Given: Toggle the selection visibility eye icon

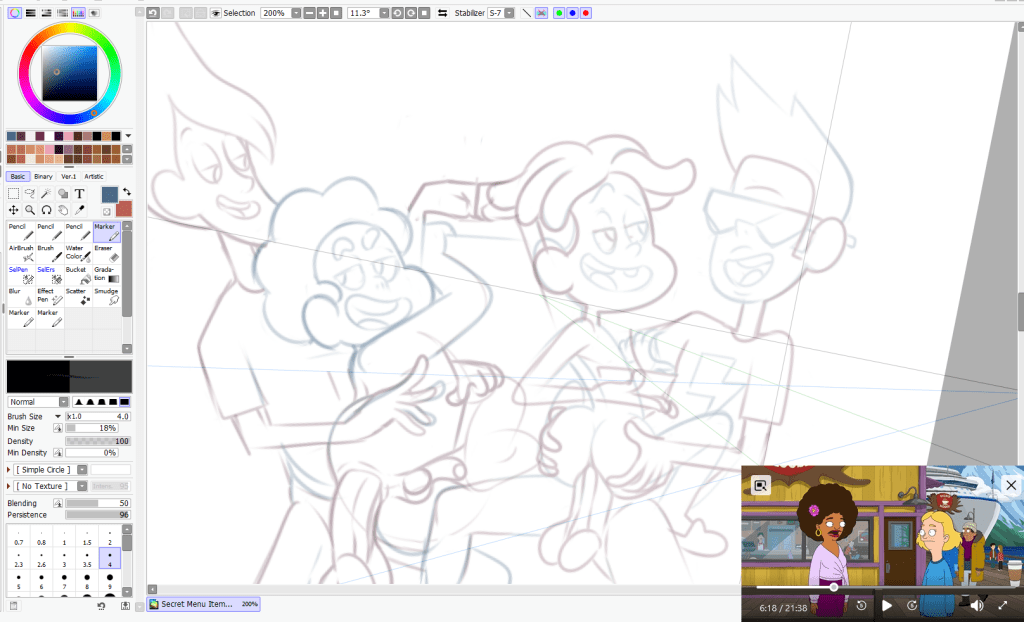Looking at the screenshot, I should click(216, 13).
